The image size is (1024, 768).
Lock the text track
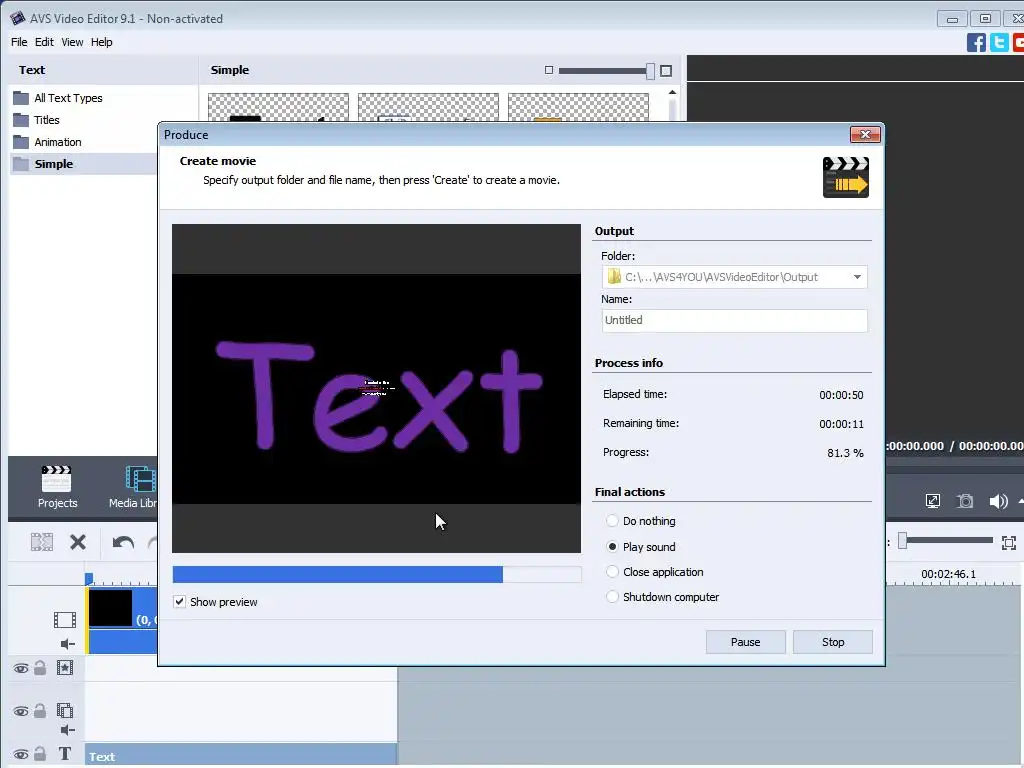tap(40, 754)
